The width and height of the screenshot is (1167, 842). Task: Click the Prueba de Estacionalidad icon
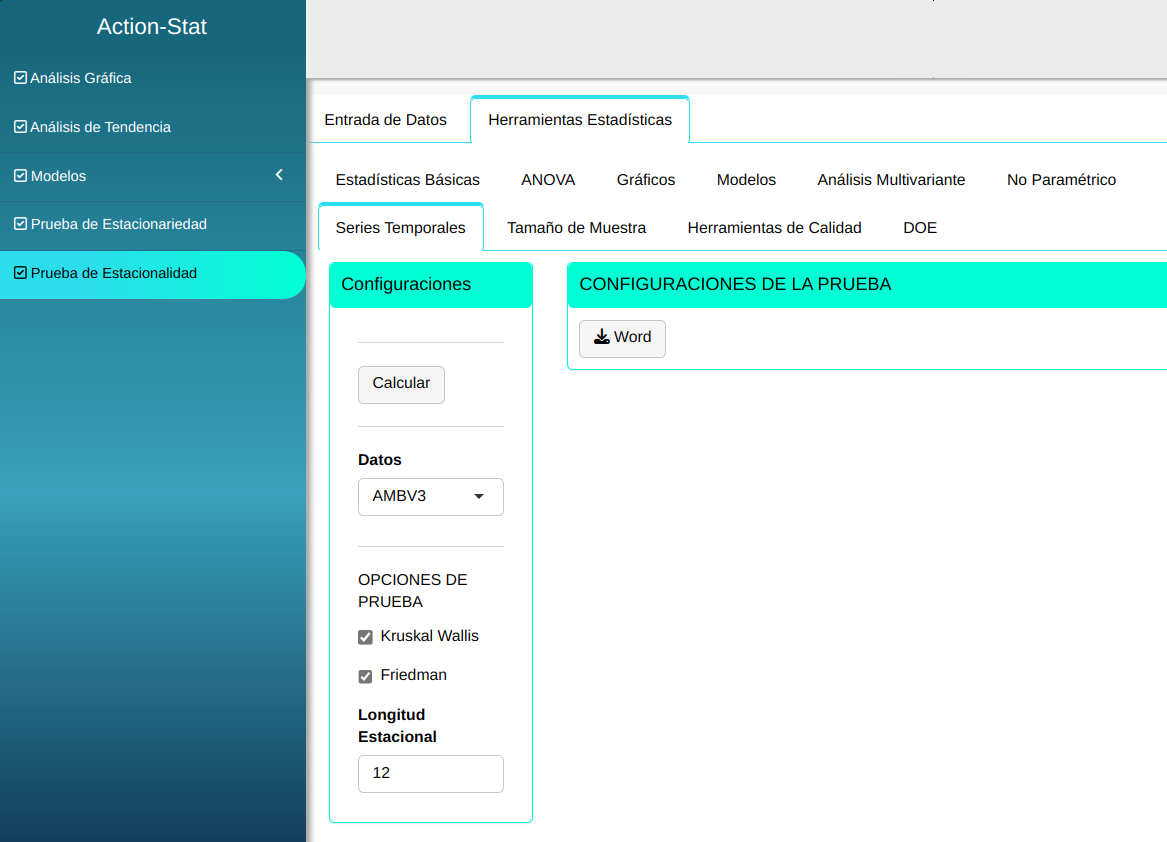20,273
